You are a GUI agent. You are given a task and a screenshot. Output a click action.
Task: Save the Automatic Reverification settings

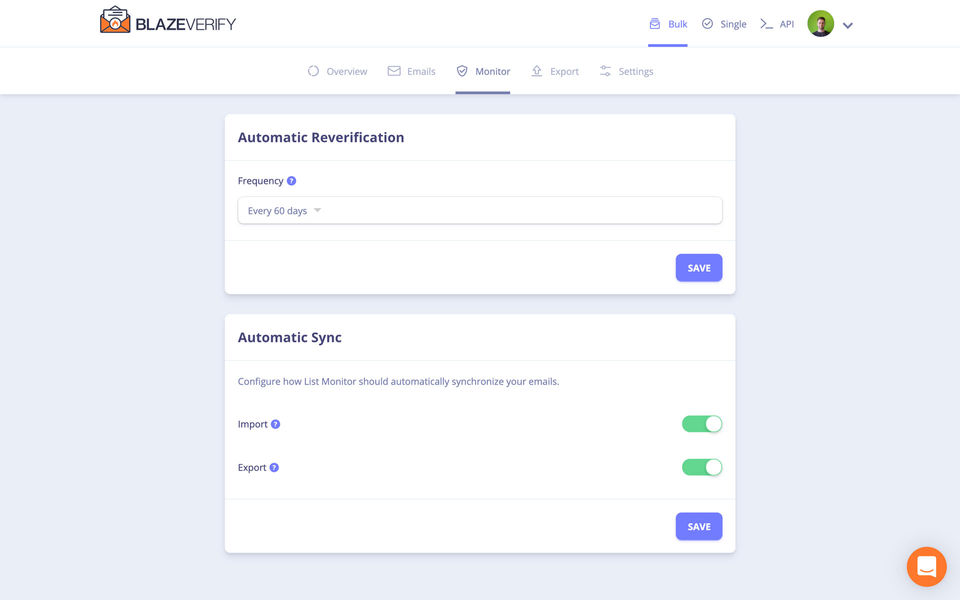[699, 268]
